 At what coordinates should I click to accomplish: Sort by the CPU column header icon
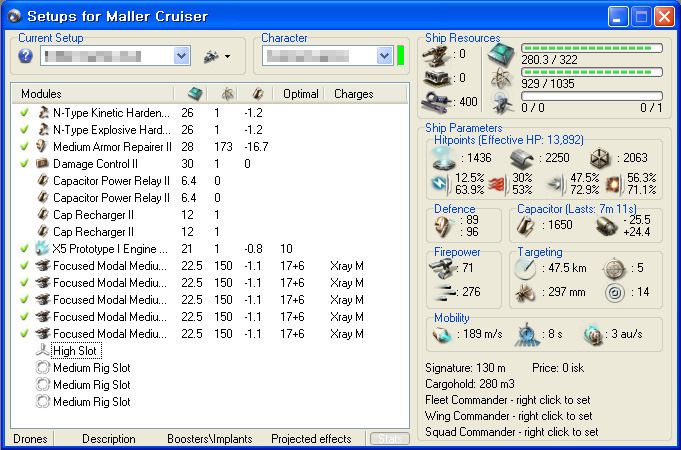[195, 93]
